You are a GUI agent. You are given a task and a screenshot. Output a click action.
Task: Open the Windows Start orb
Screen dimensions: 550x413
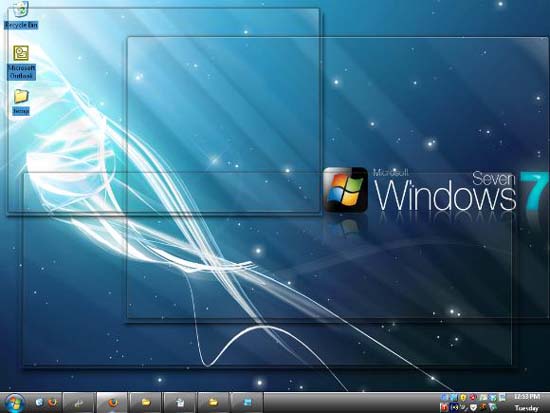pos(14,403)
